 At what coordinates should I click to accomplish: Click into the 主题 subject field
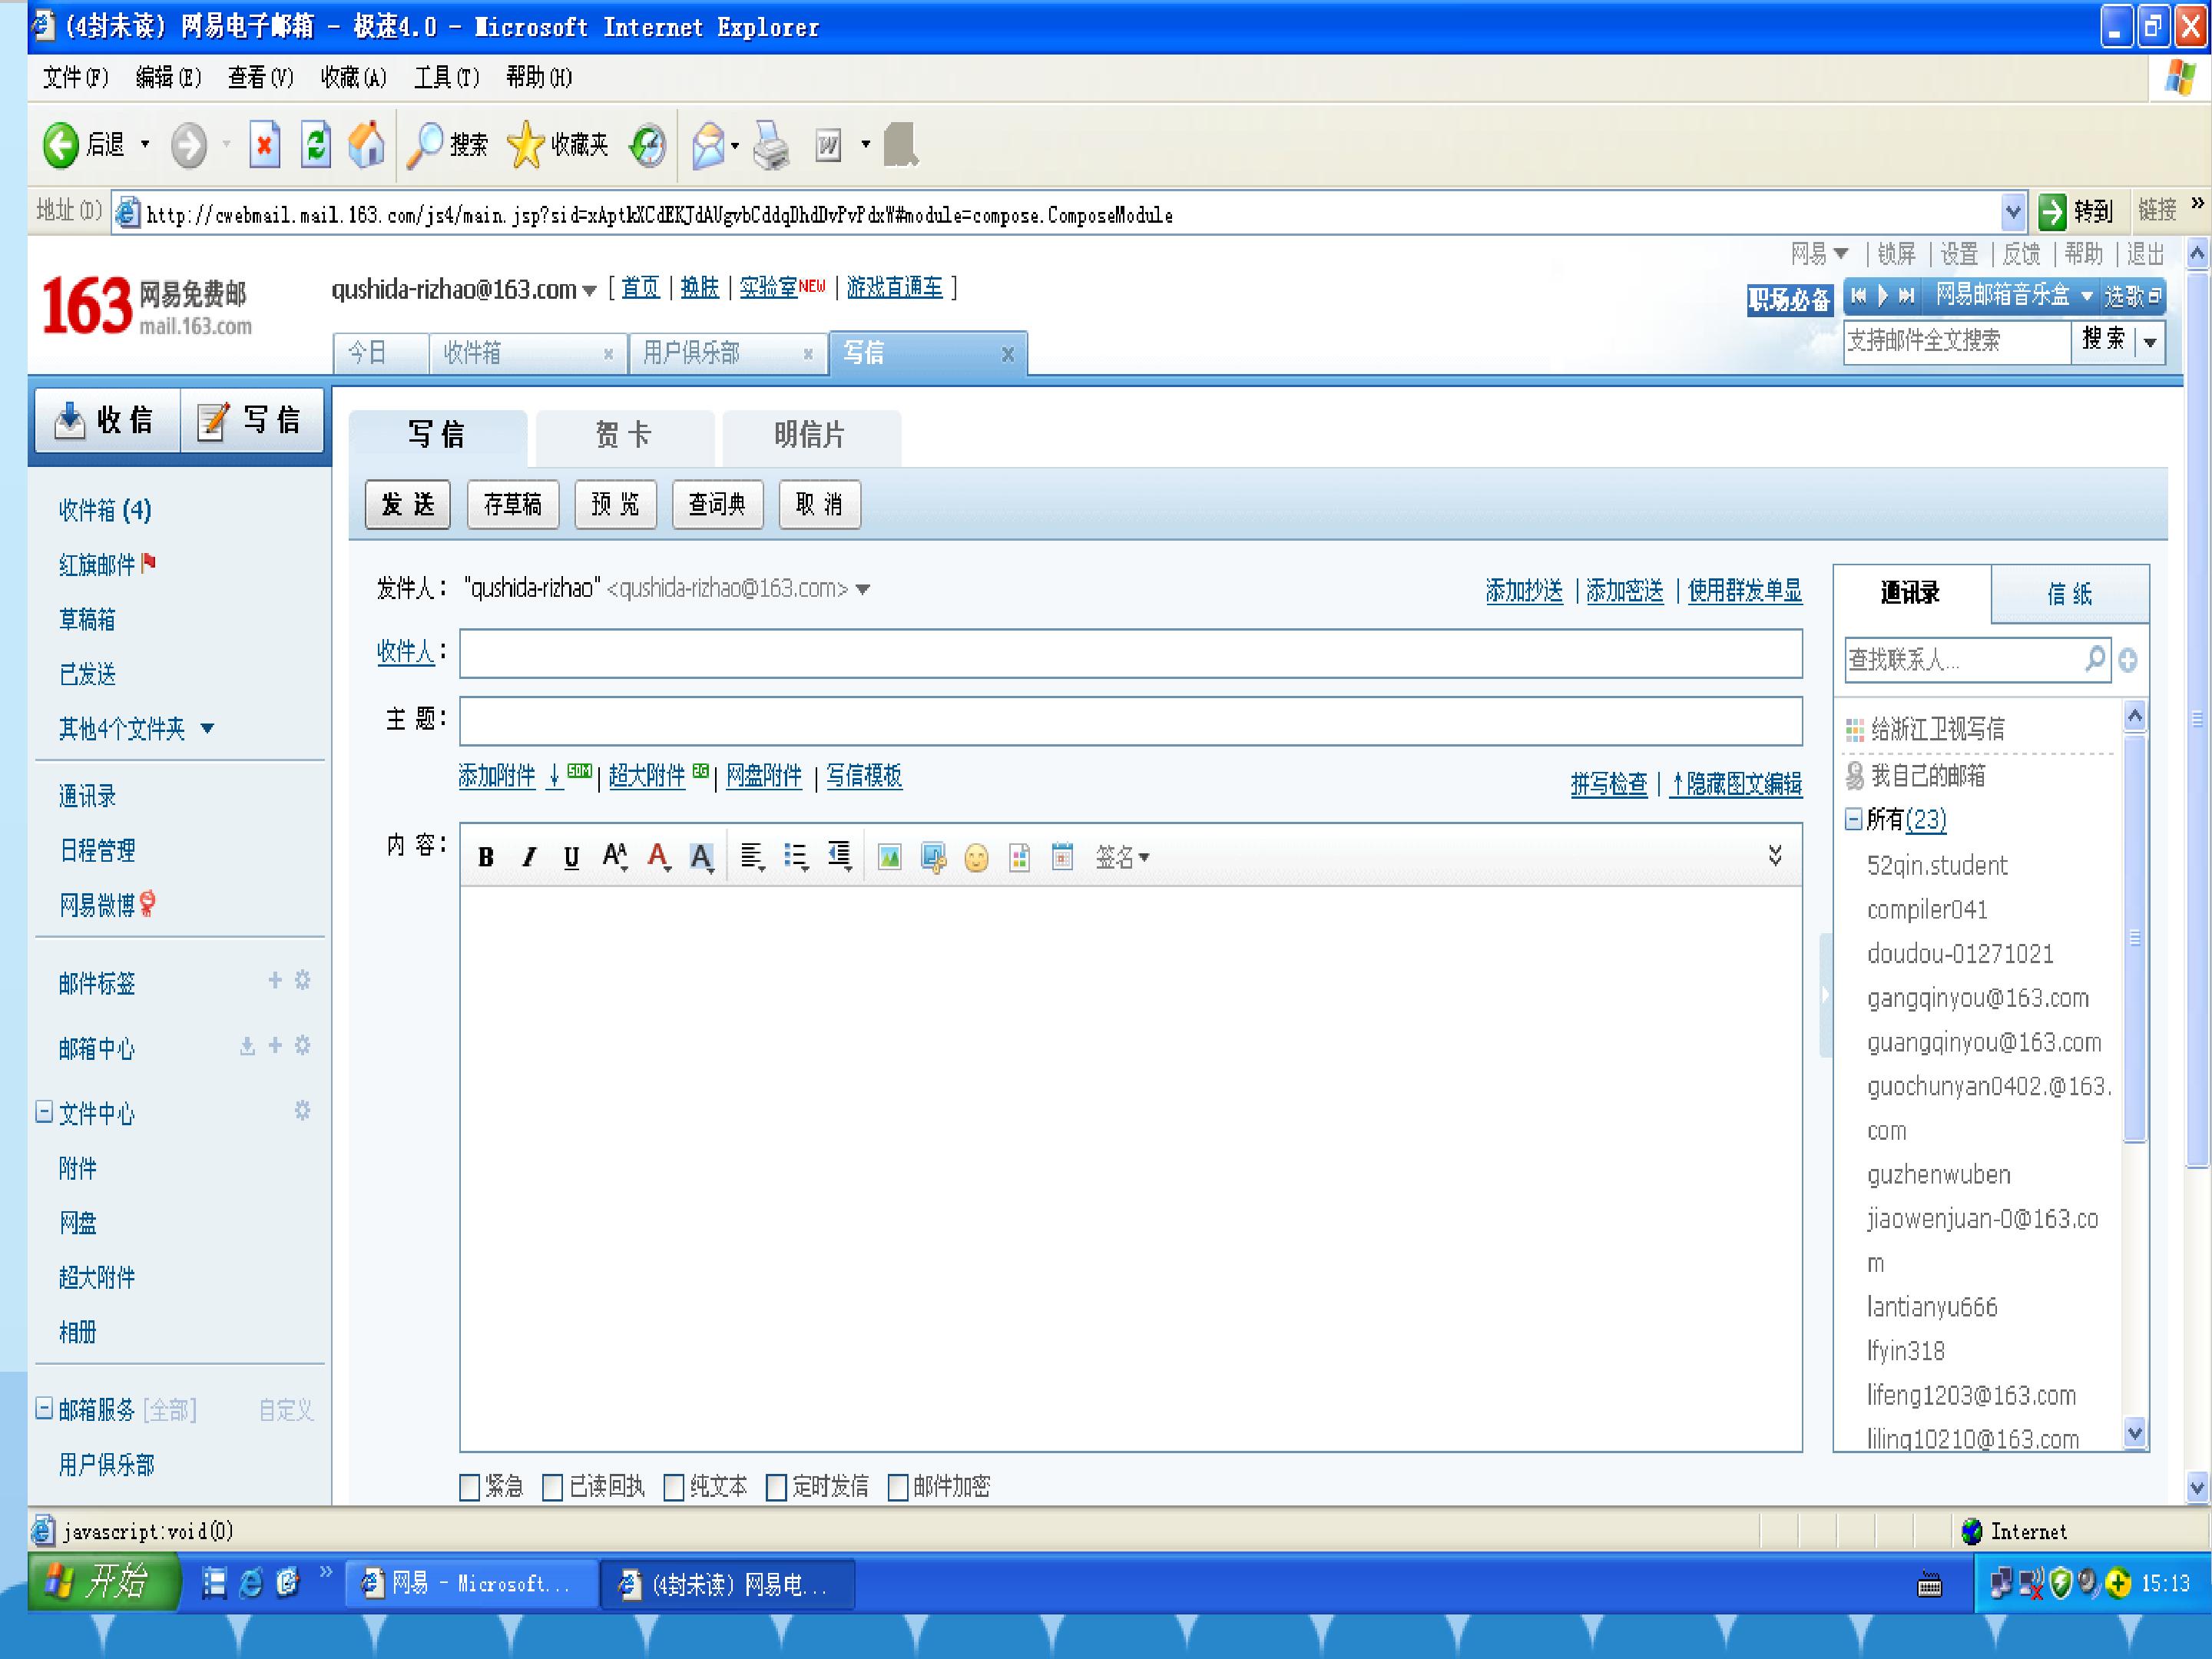pyautogui.click(x=1131, y=721)
